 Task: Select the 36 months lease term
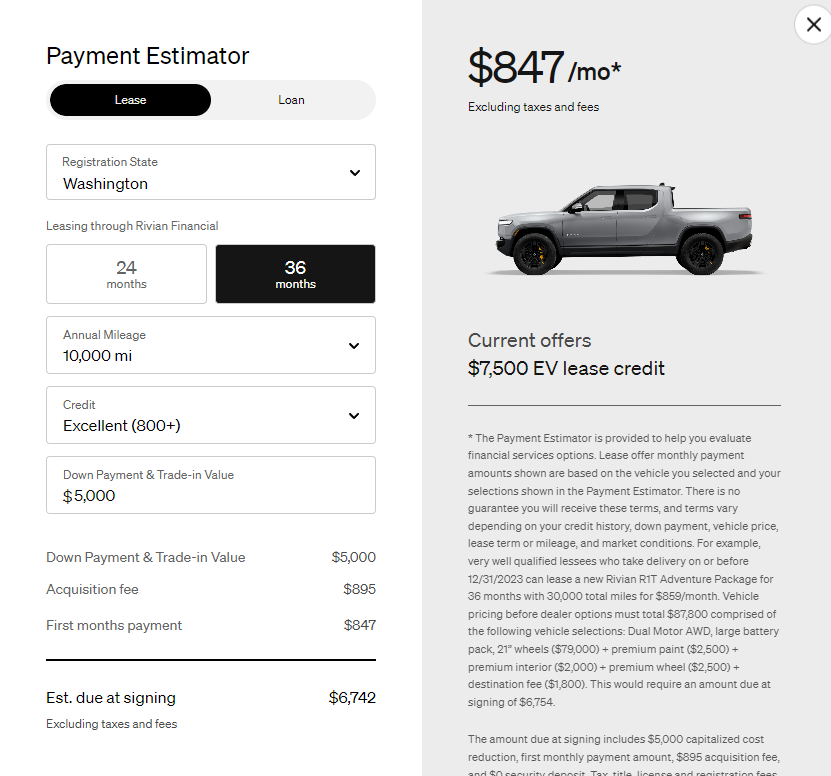point(295,274)
